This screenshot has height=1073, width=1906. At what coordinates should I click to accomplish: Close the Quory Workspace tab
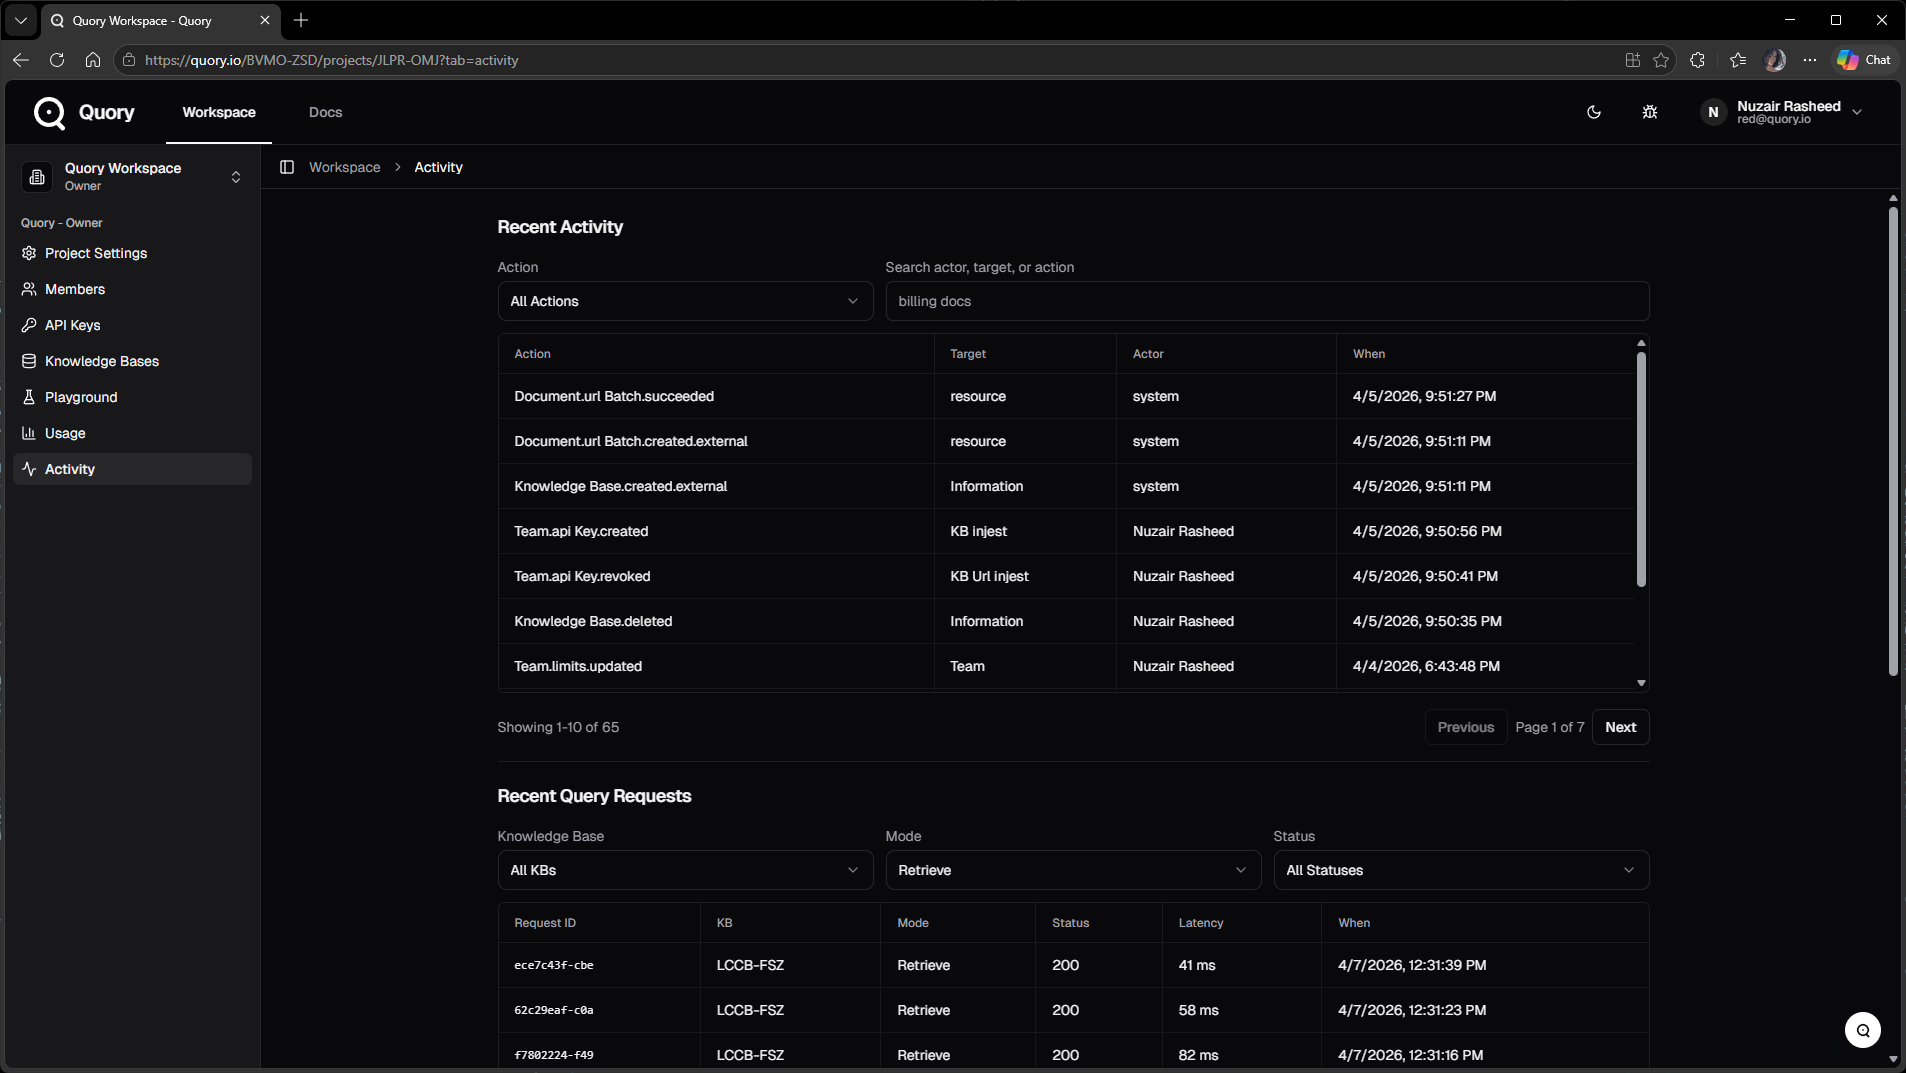coord(265,20)
